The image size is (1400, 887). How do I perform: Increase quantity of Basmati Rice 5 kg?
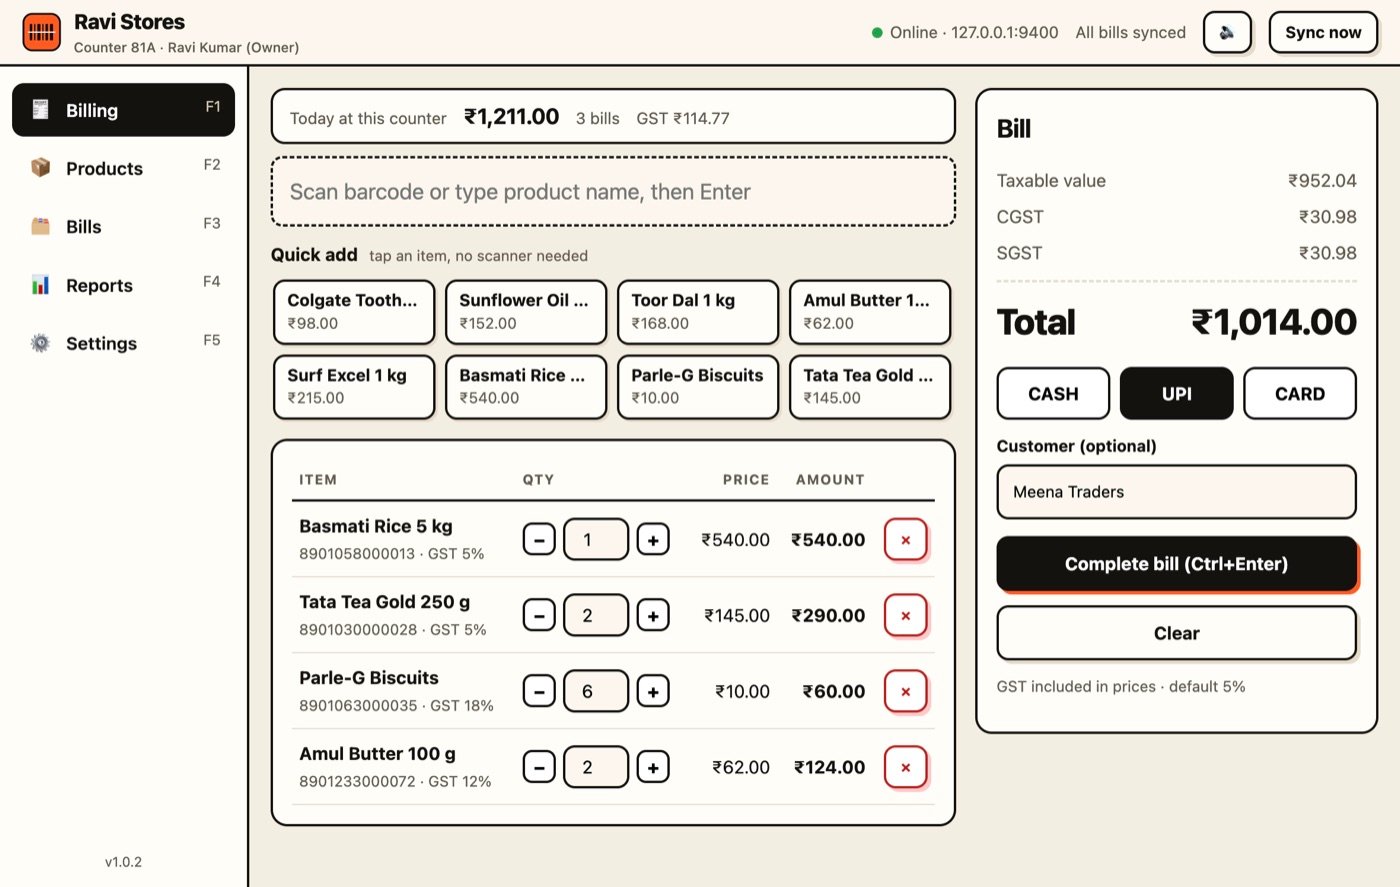(653, 540)
